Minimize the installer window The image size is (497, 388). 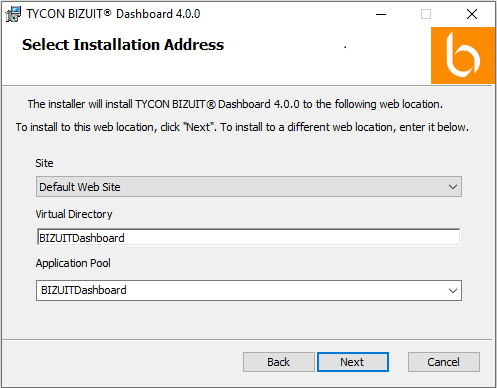(381, 14)
